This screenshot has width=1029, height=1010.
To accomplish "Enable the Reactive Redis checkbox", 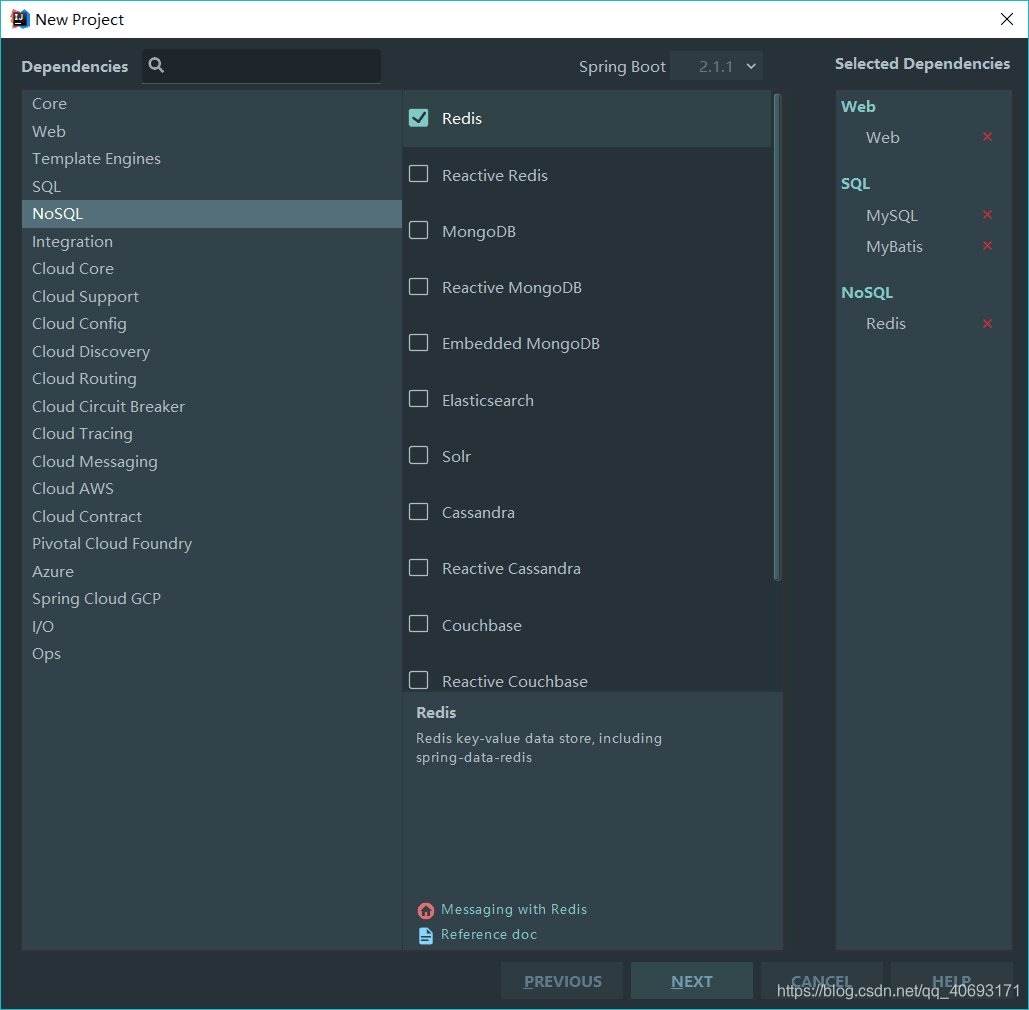I will (419, 174).
